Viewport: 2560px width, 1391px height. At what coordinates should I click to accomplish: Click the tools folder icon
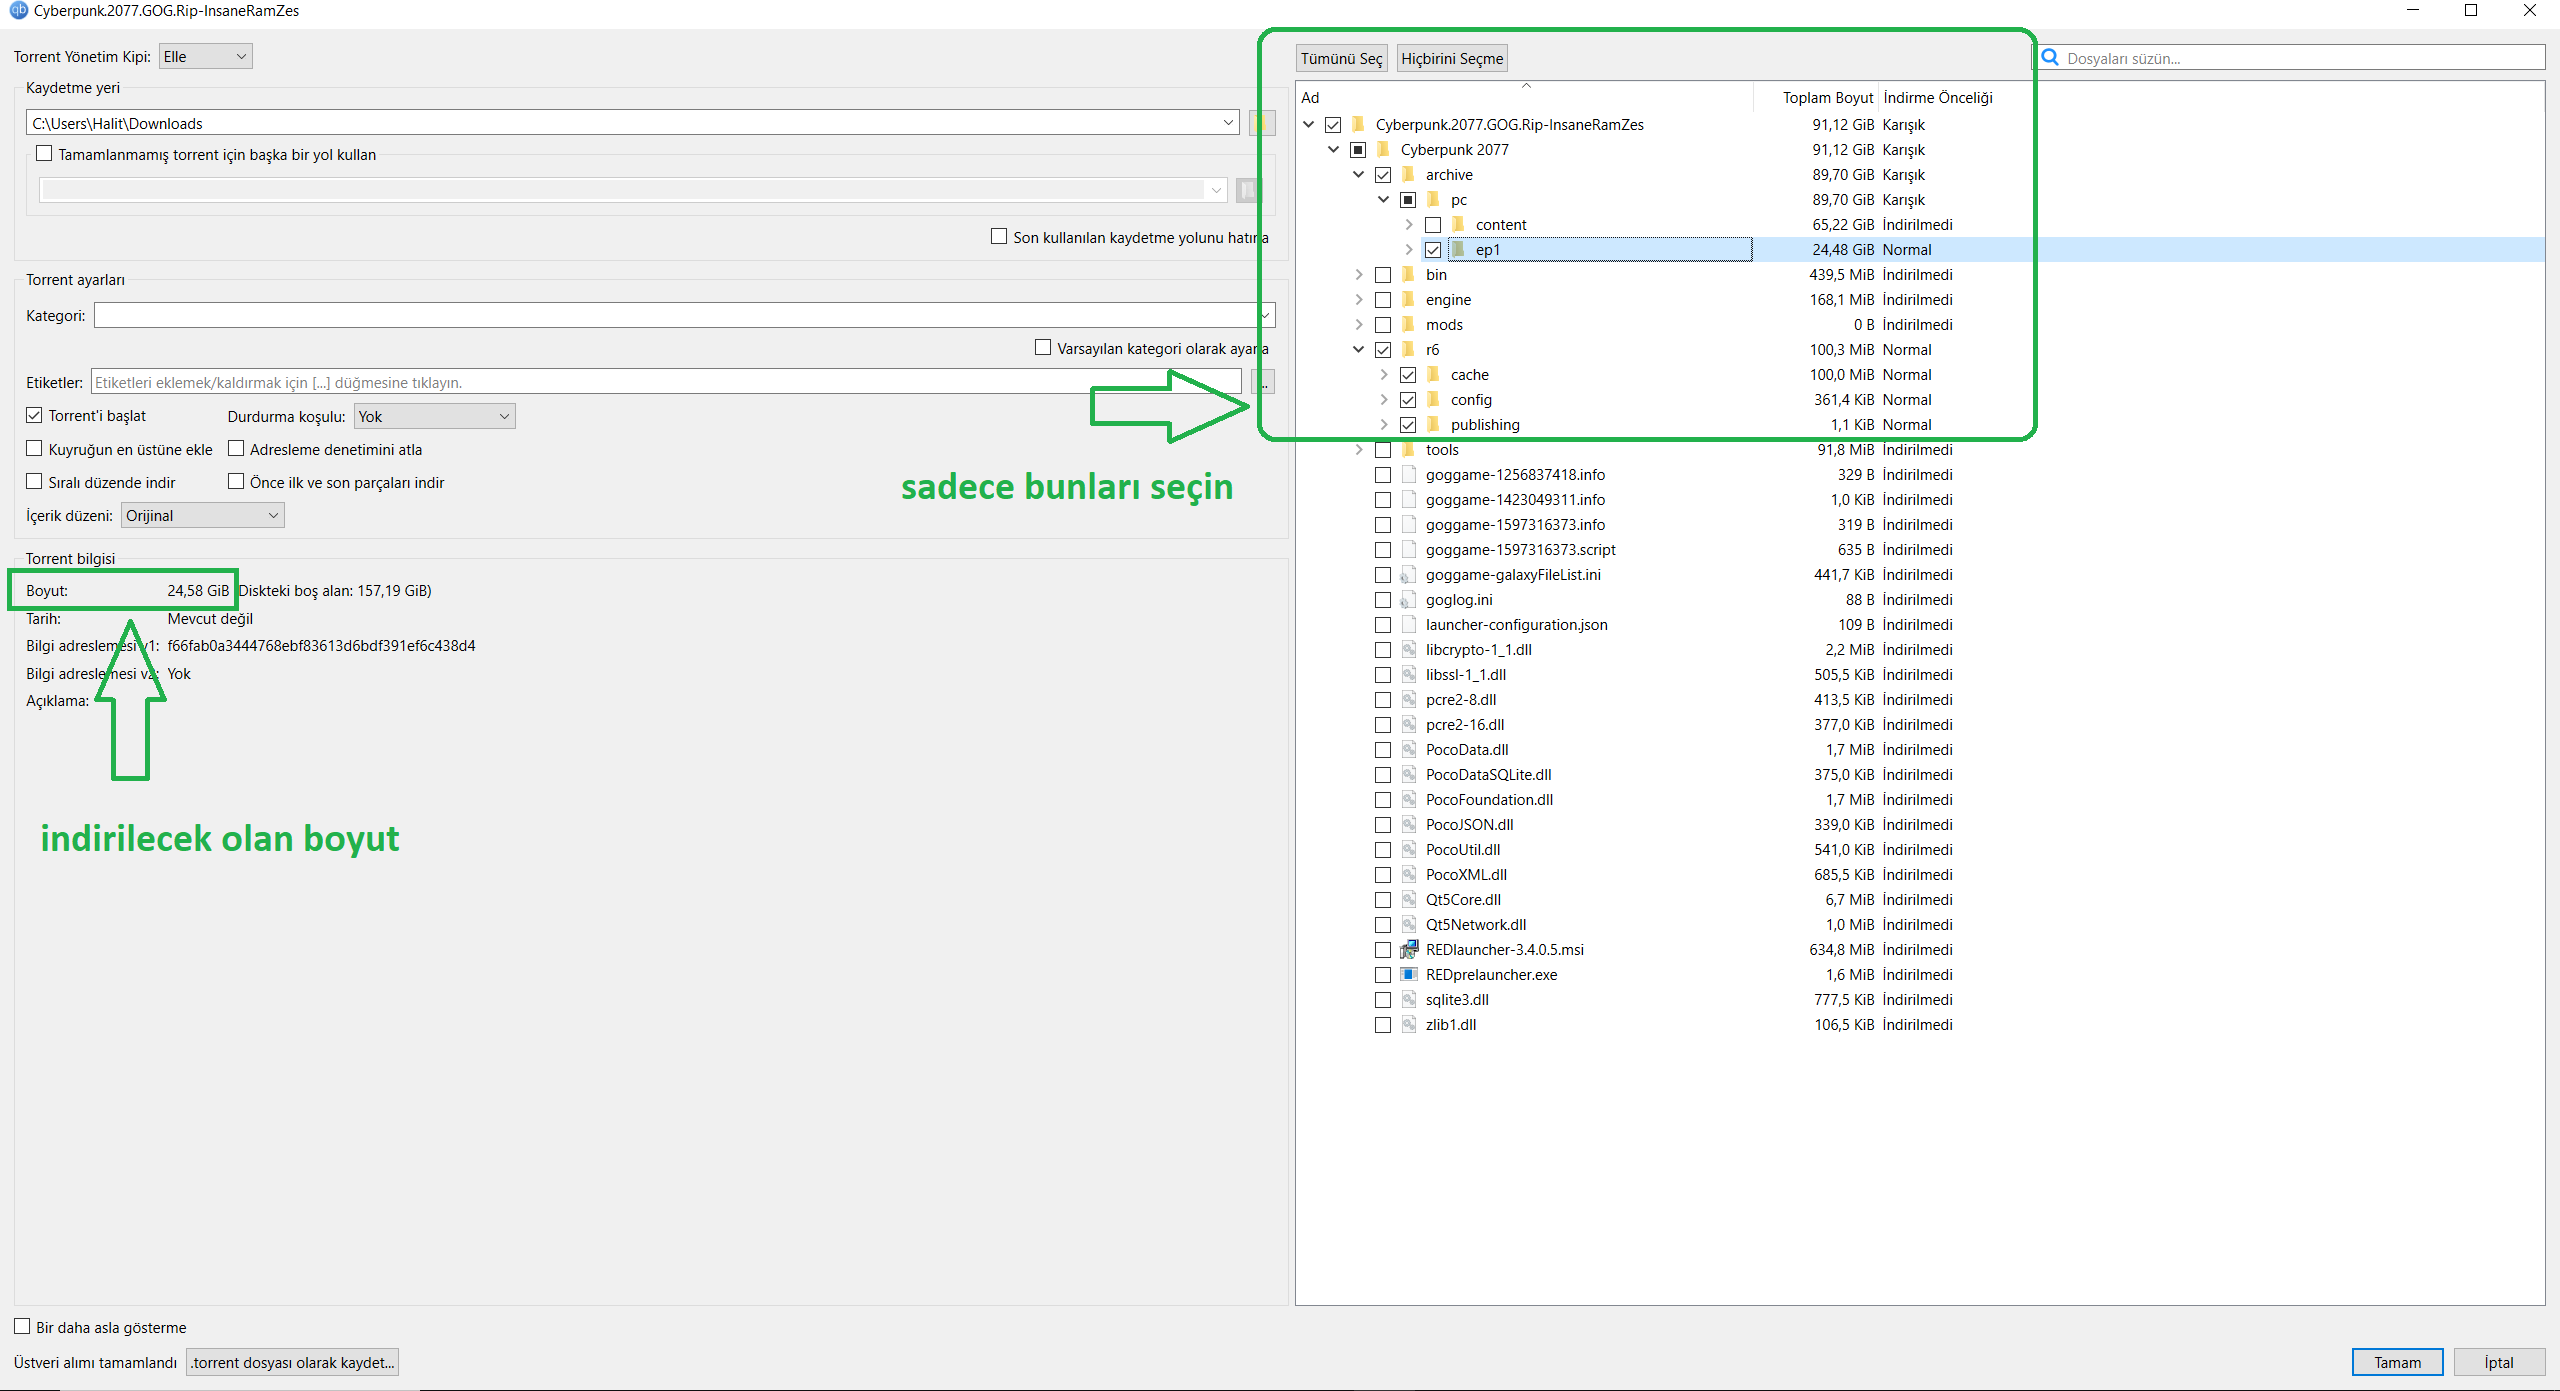pyautogui.click(x=1408, y=449)
